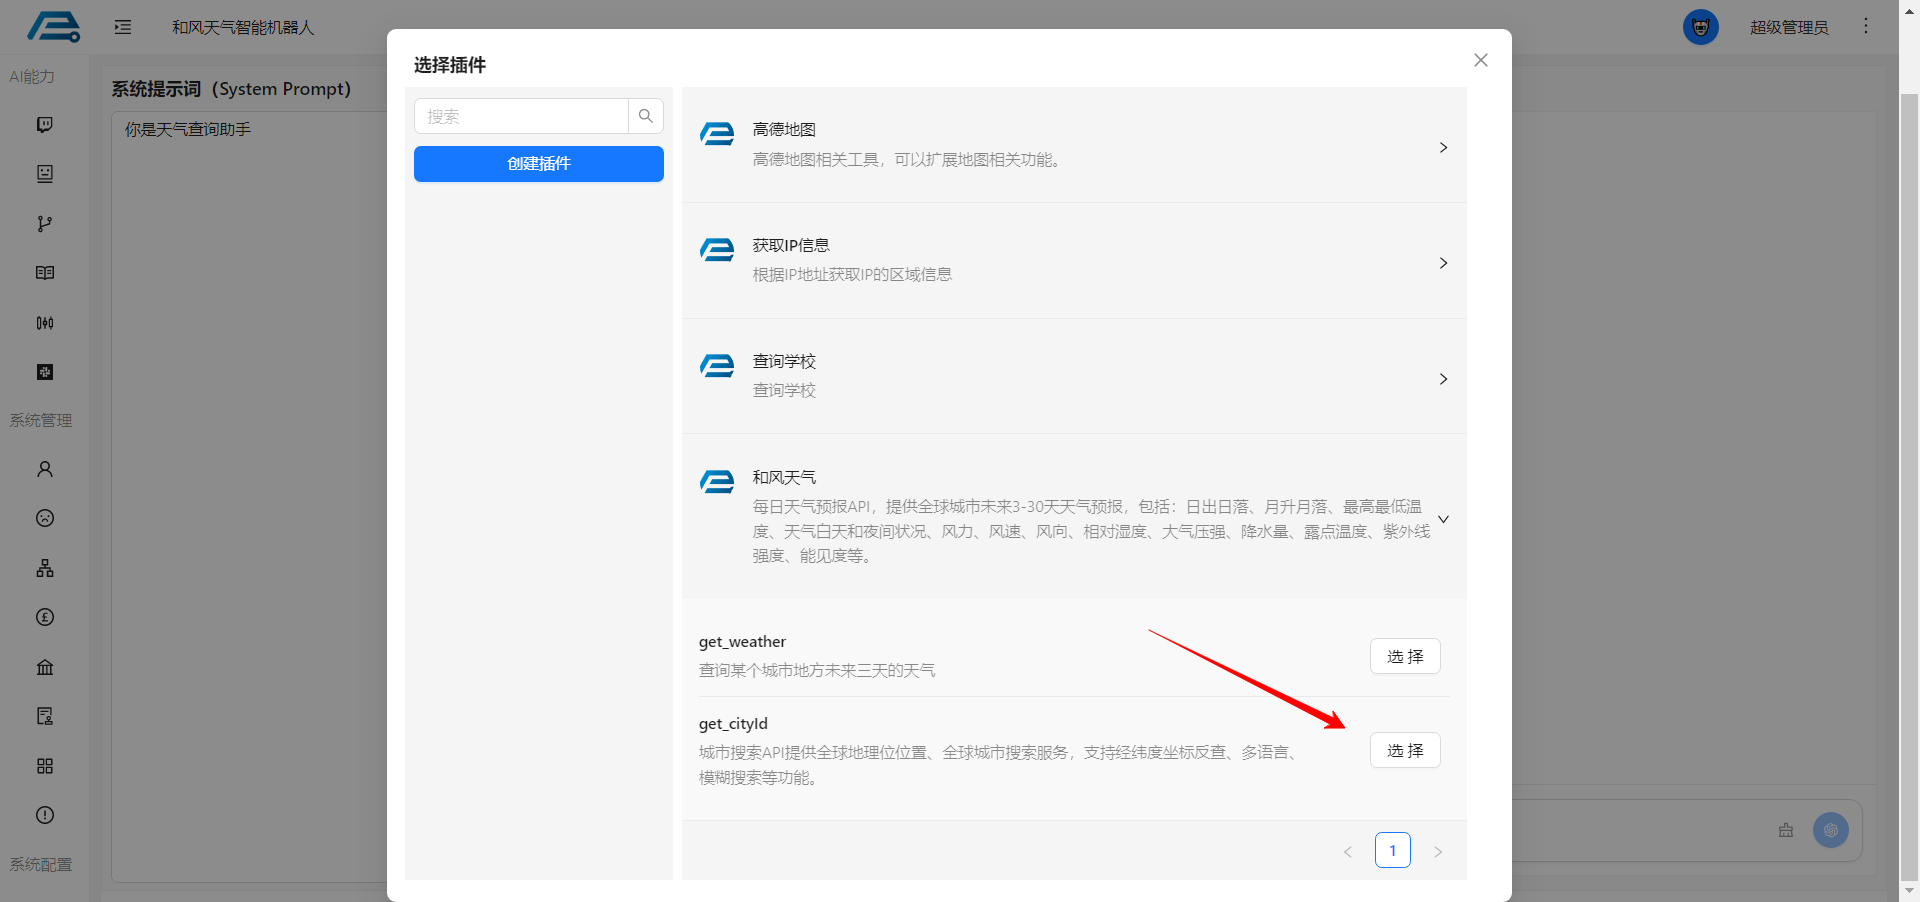Click 选择 button for get_weather
This screenshot has width=1920, height=902.
[1405, 657]
